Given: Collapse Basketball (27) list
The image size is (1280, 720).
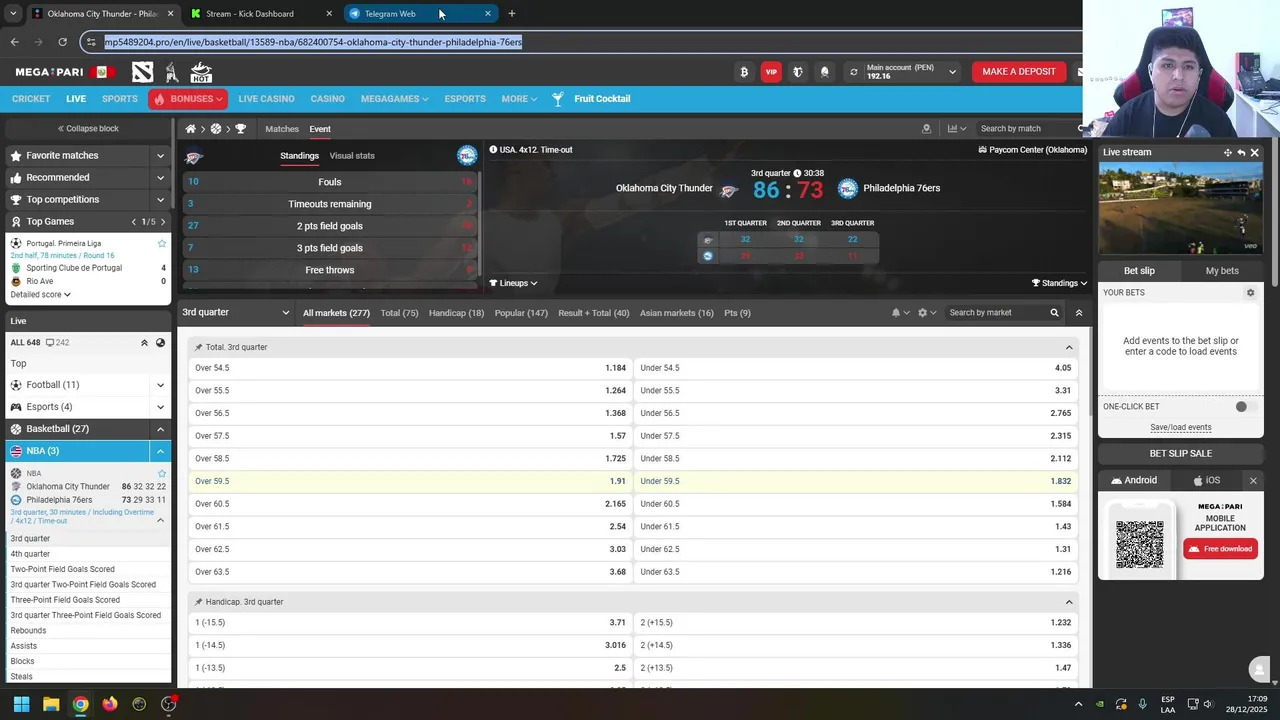Looking at the screenshot, I should click(160, 429).
